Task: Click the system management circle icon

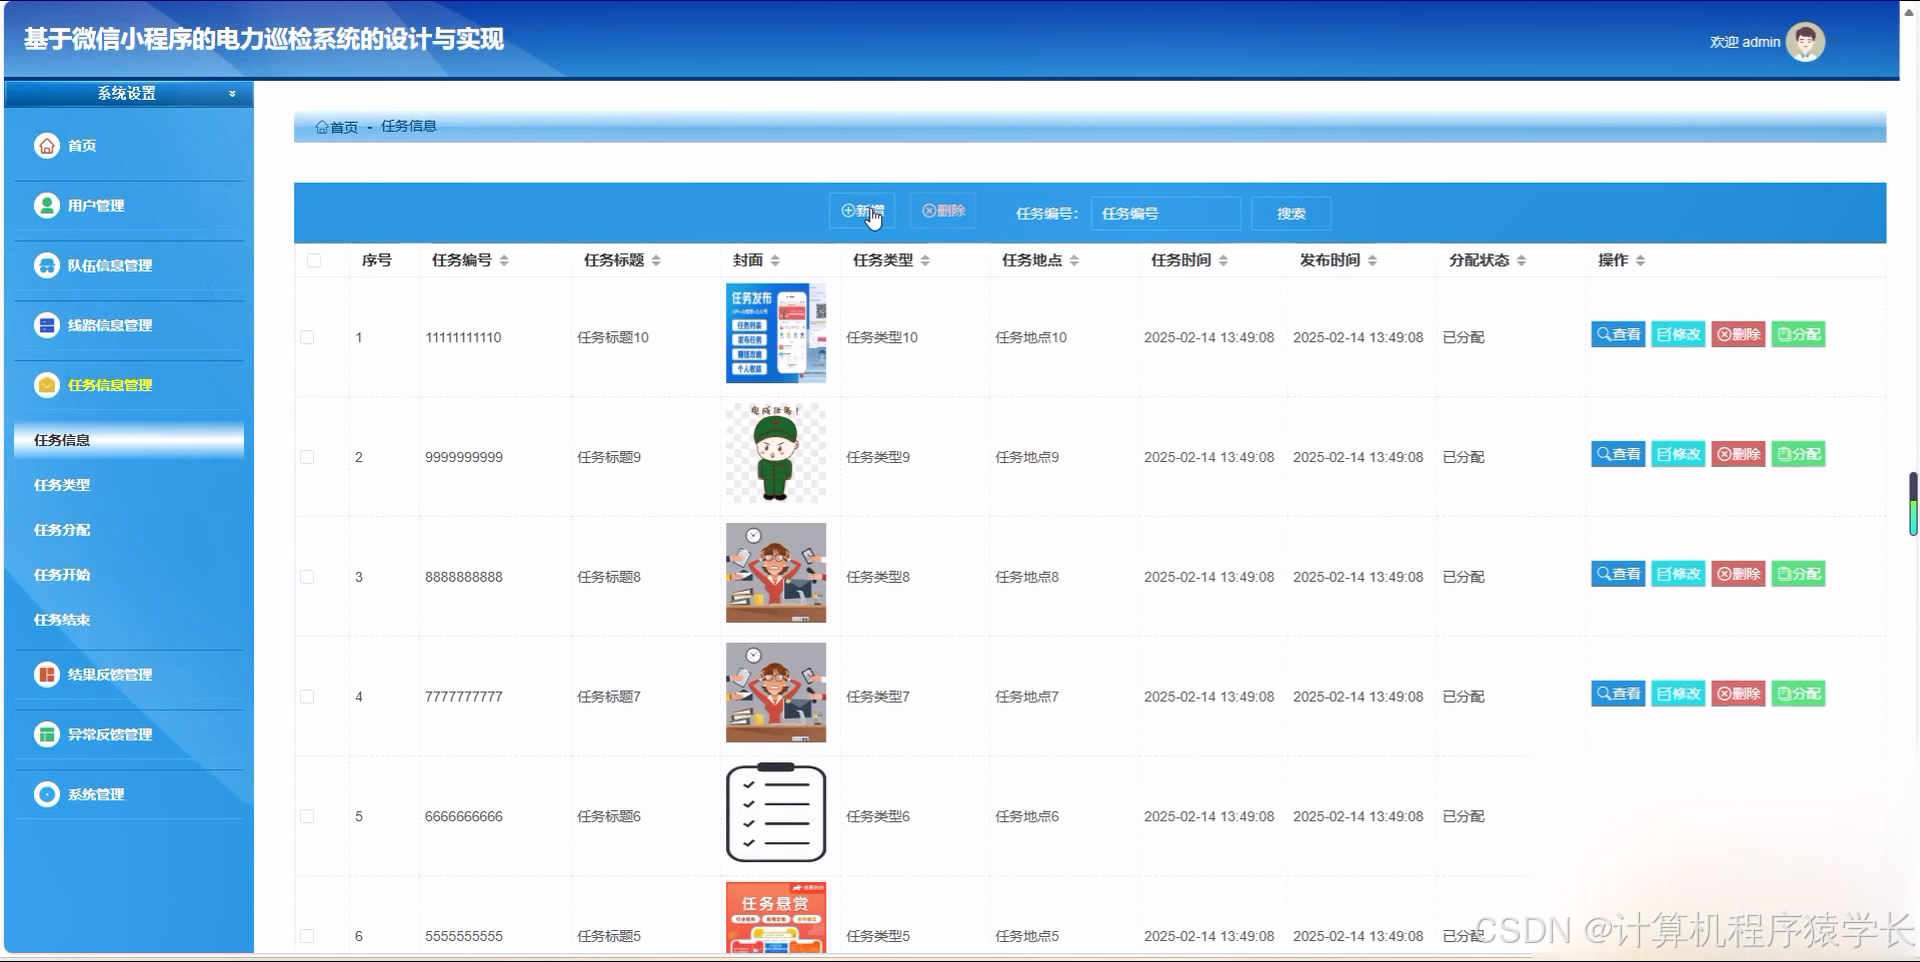Action: (47, 794)
